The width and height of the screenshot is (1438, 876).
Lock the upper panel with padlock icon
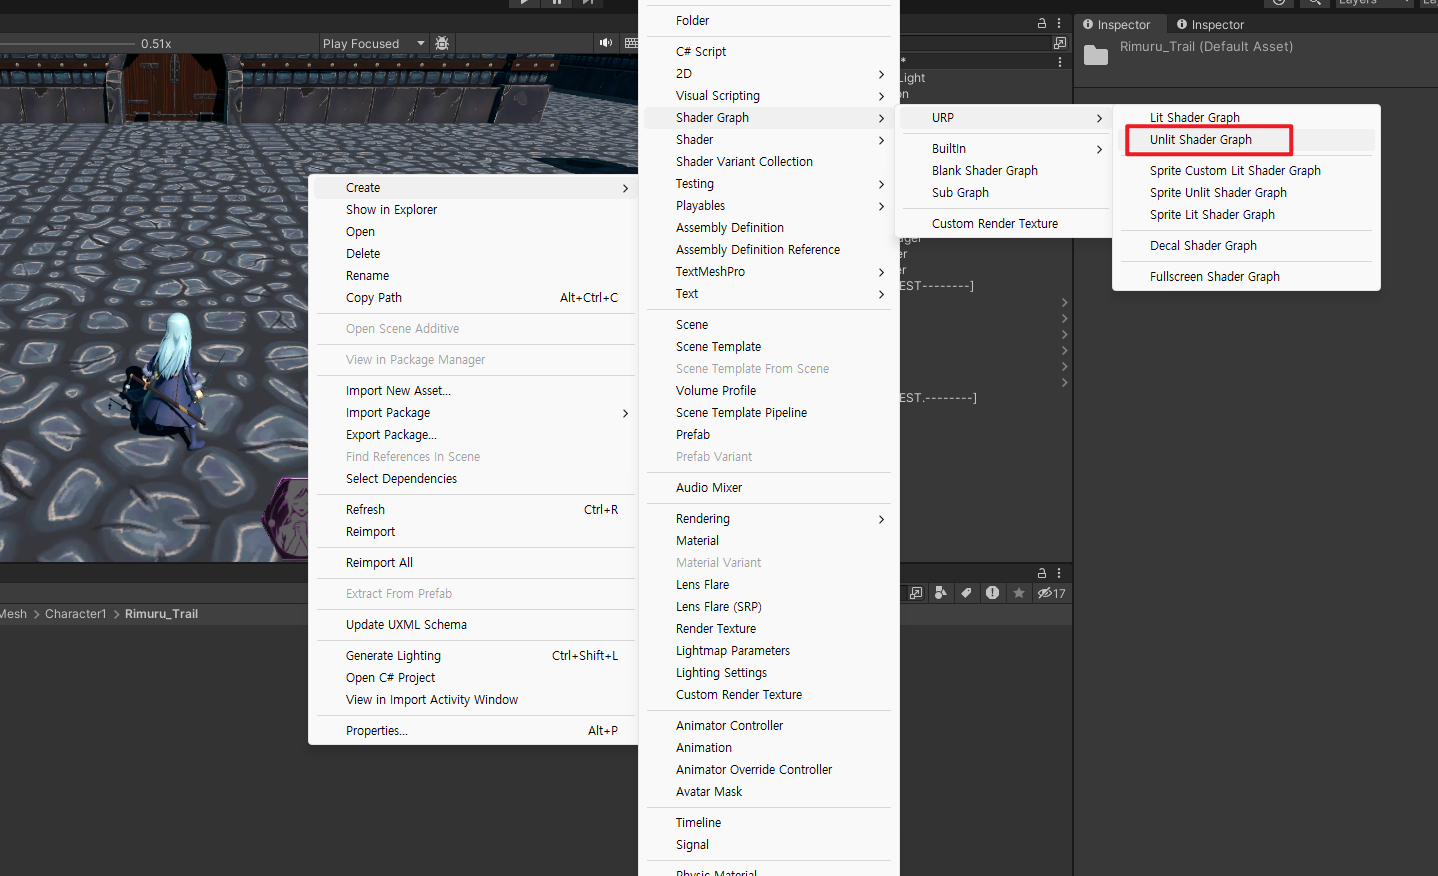coord(1042,23)
